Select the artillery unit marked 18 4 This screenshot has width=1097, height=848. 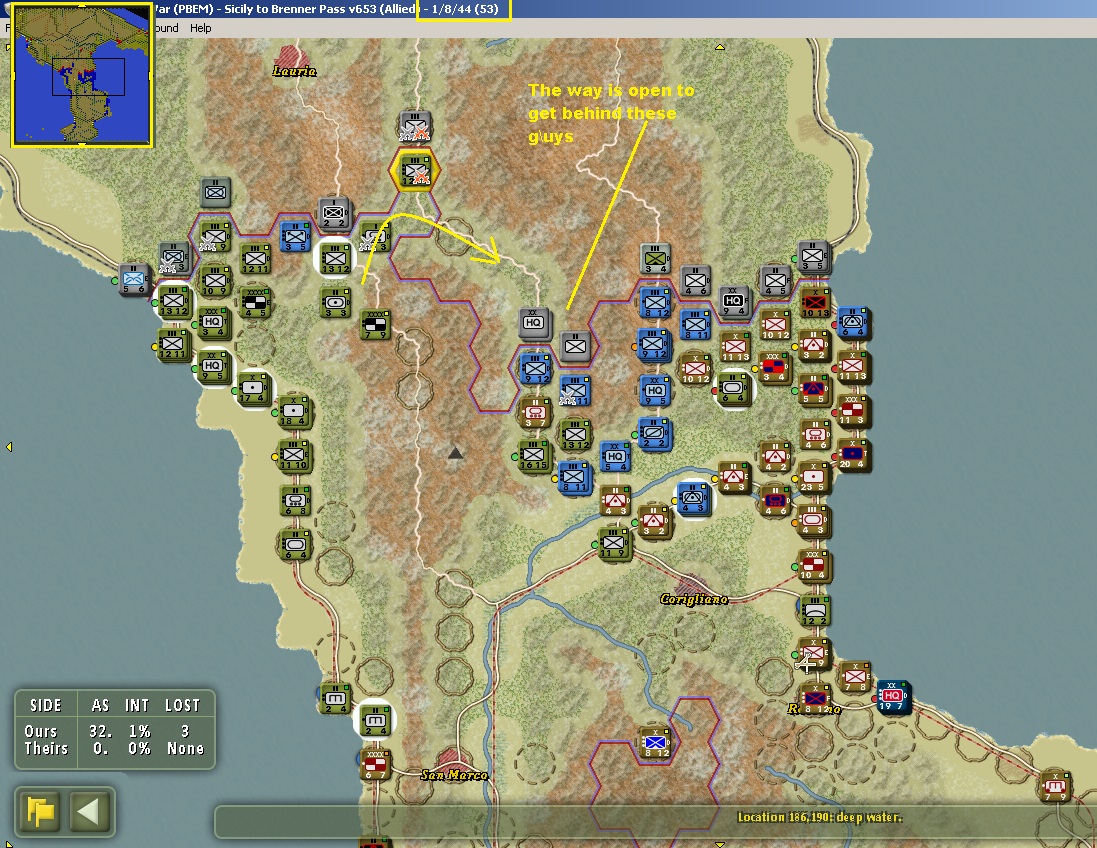tap(295, 411)
